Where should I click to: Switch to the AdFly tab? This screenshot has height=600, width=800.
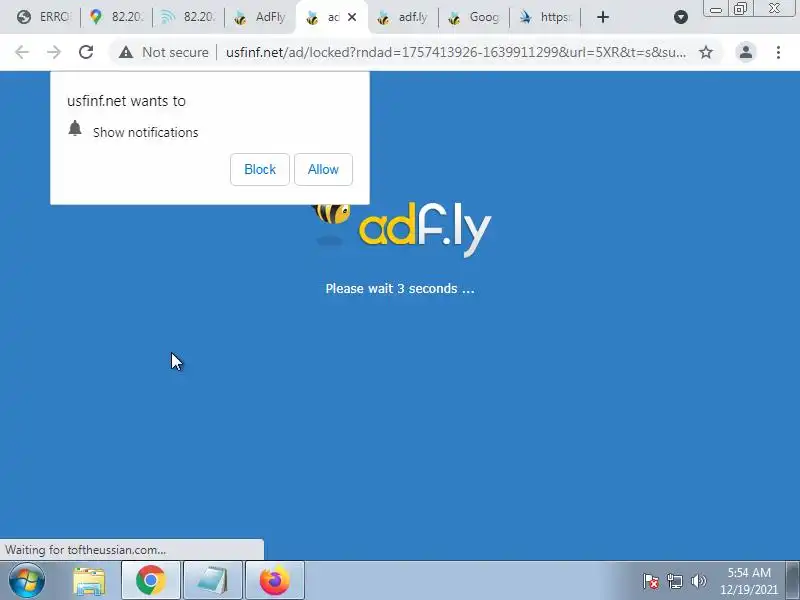click(x=260, y=17)
